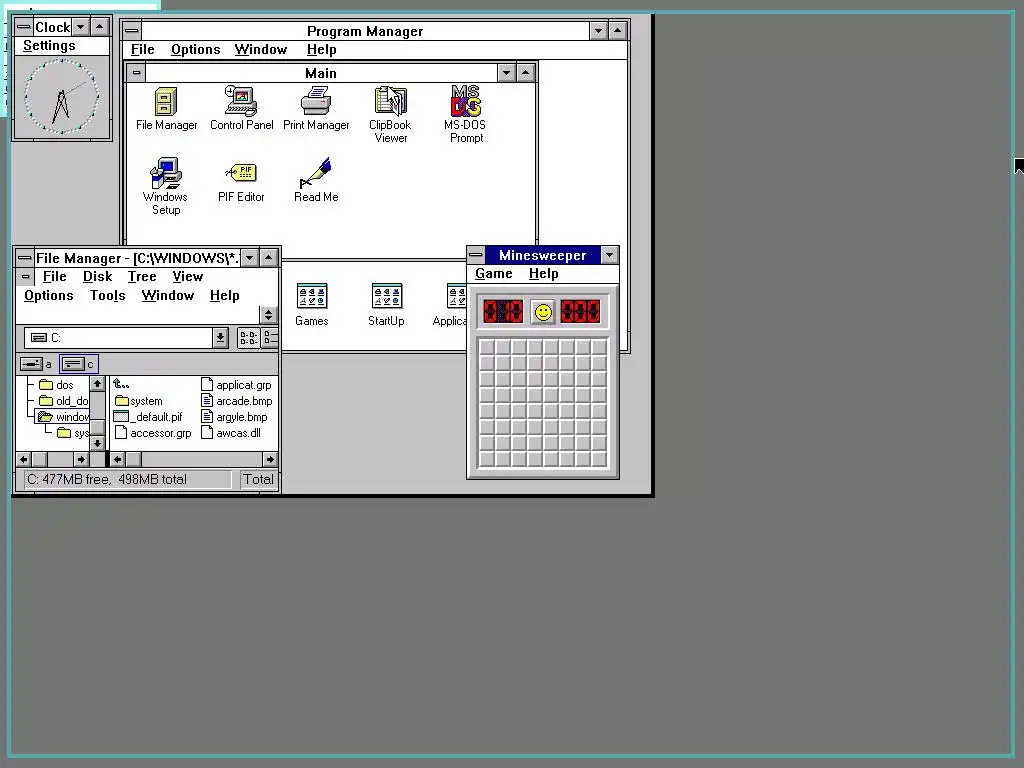This screenshot has width=1024, height=768.
Task: Open Minesweeper Game menu
Action: click(x=494, y=274)
